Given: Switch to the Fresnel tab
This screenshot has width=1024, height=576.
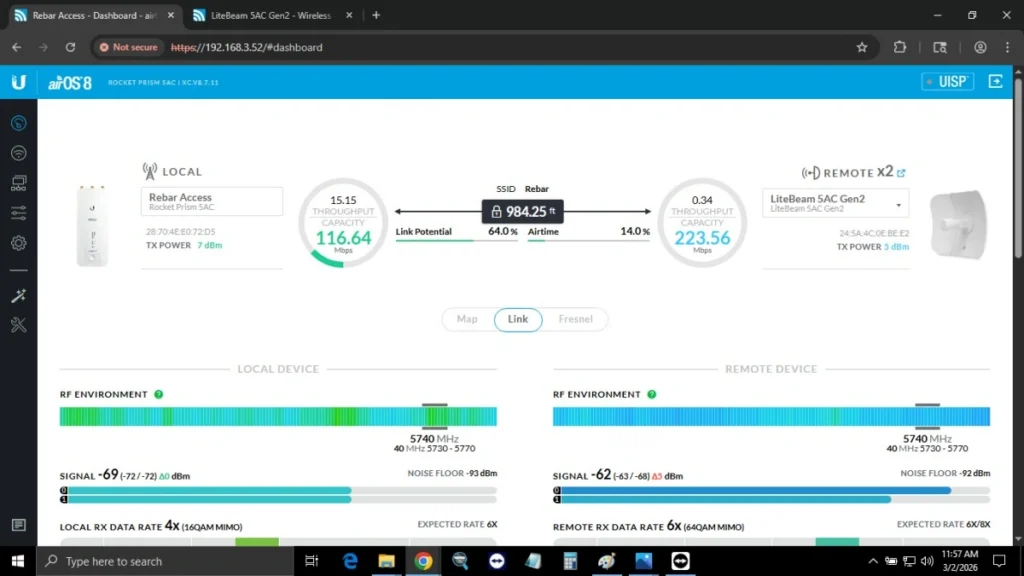Looking at the screenshot, I should coord(575,319).
